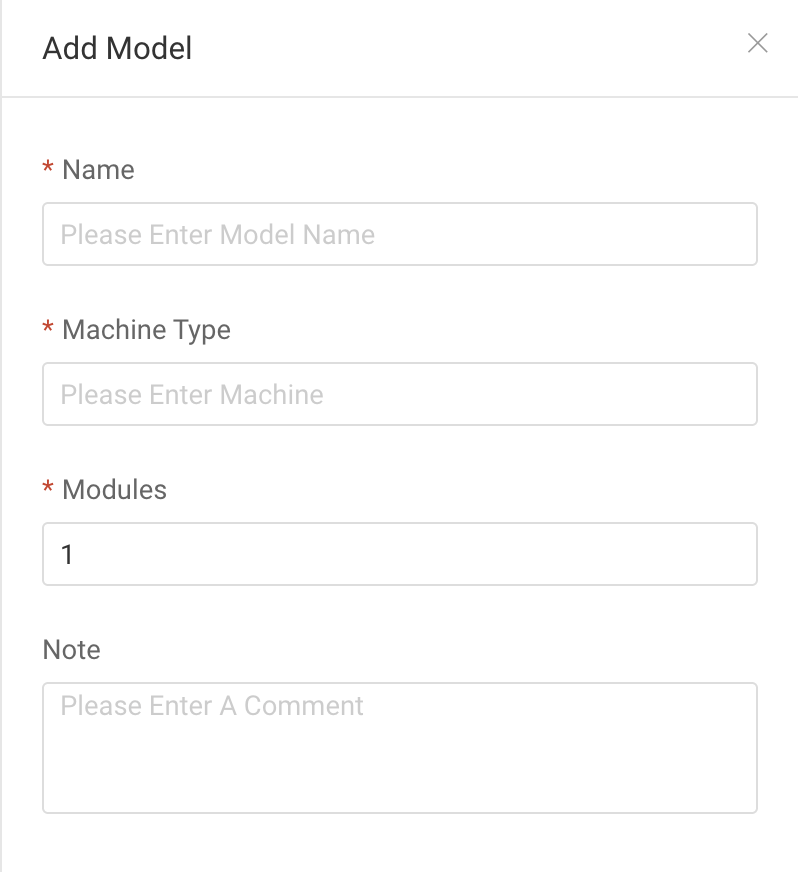Close the Add Model dialog

(757, 43)
